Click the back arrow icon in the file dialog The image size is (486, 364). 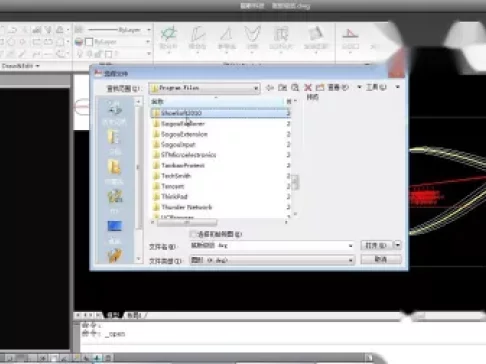click(269, 88)
